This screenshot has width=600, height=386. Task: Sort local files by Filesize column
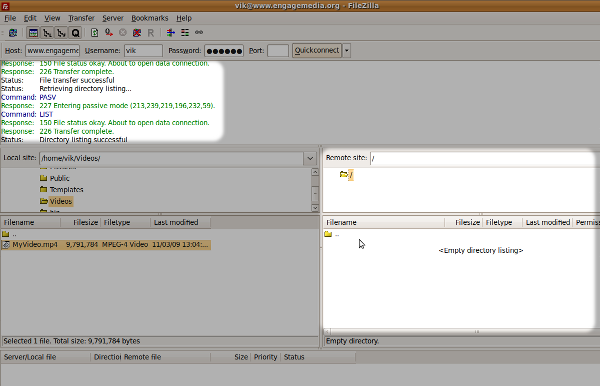[x=81, y=222]
